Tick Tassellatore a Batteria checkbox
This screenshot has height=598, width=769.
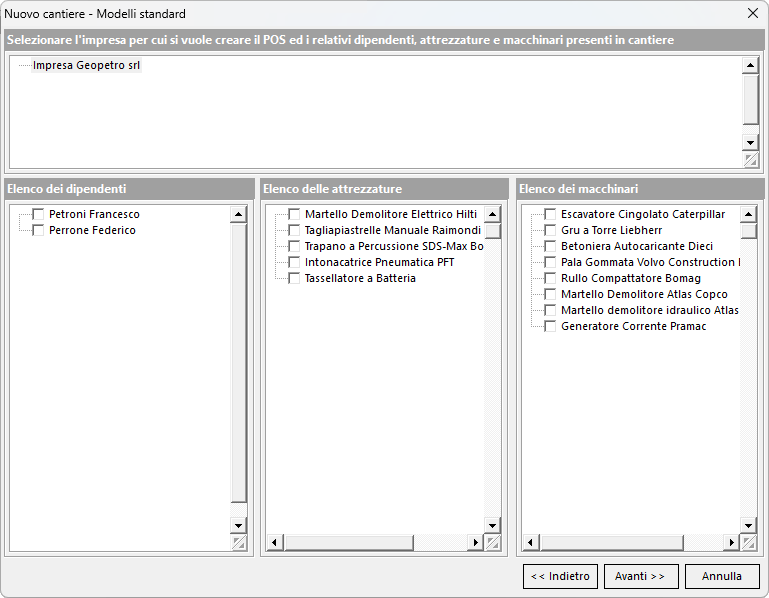click(x=294, y=278)
